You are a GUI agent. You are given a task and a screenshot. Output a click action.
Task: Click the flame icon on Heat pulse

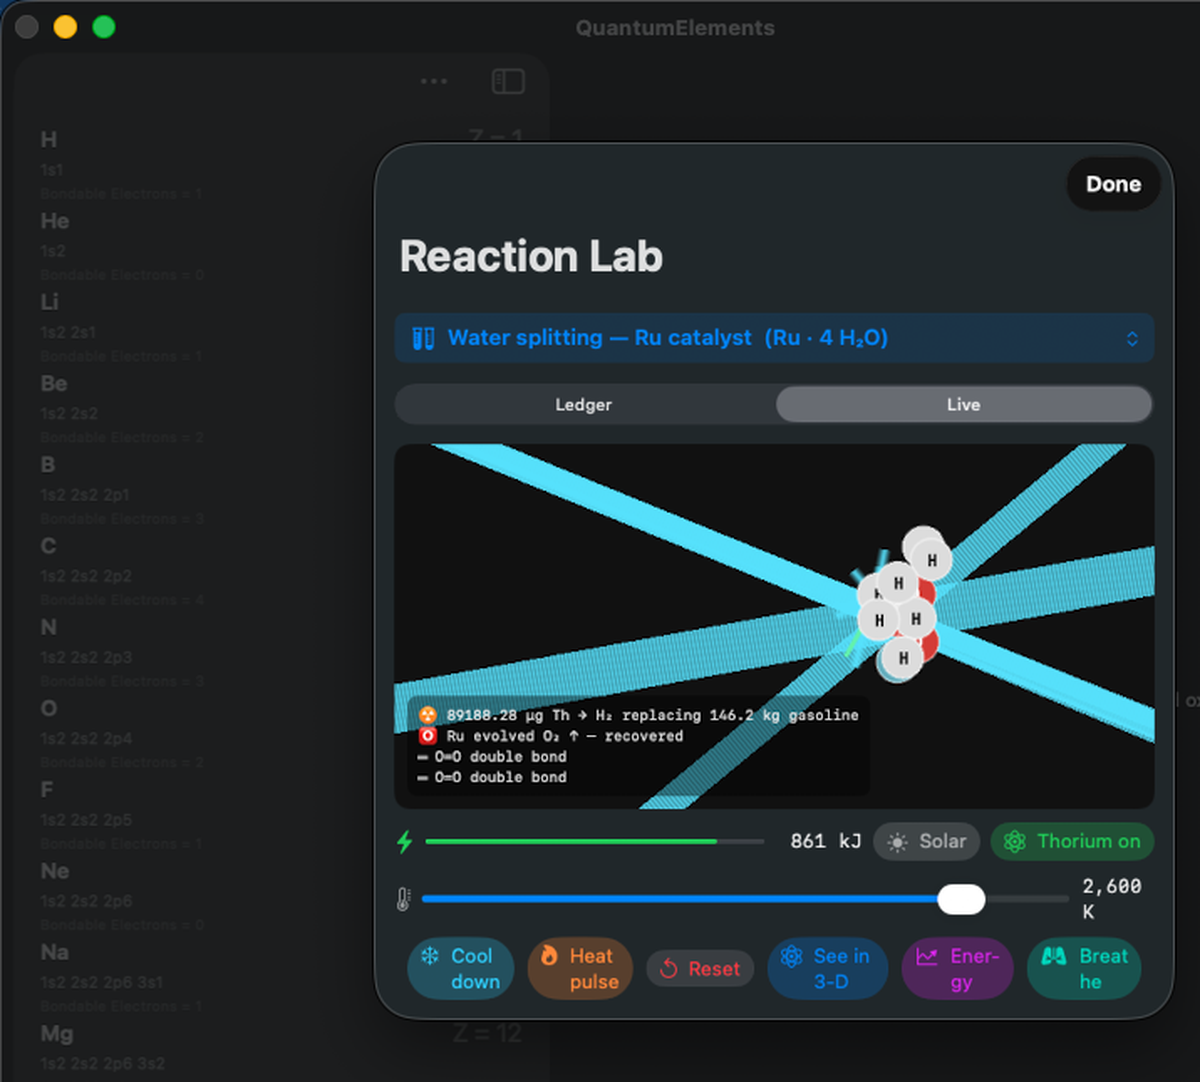[x=549, y=956]
